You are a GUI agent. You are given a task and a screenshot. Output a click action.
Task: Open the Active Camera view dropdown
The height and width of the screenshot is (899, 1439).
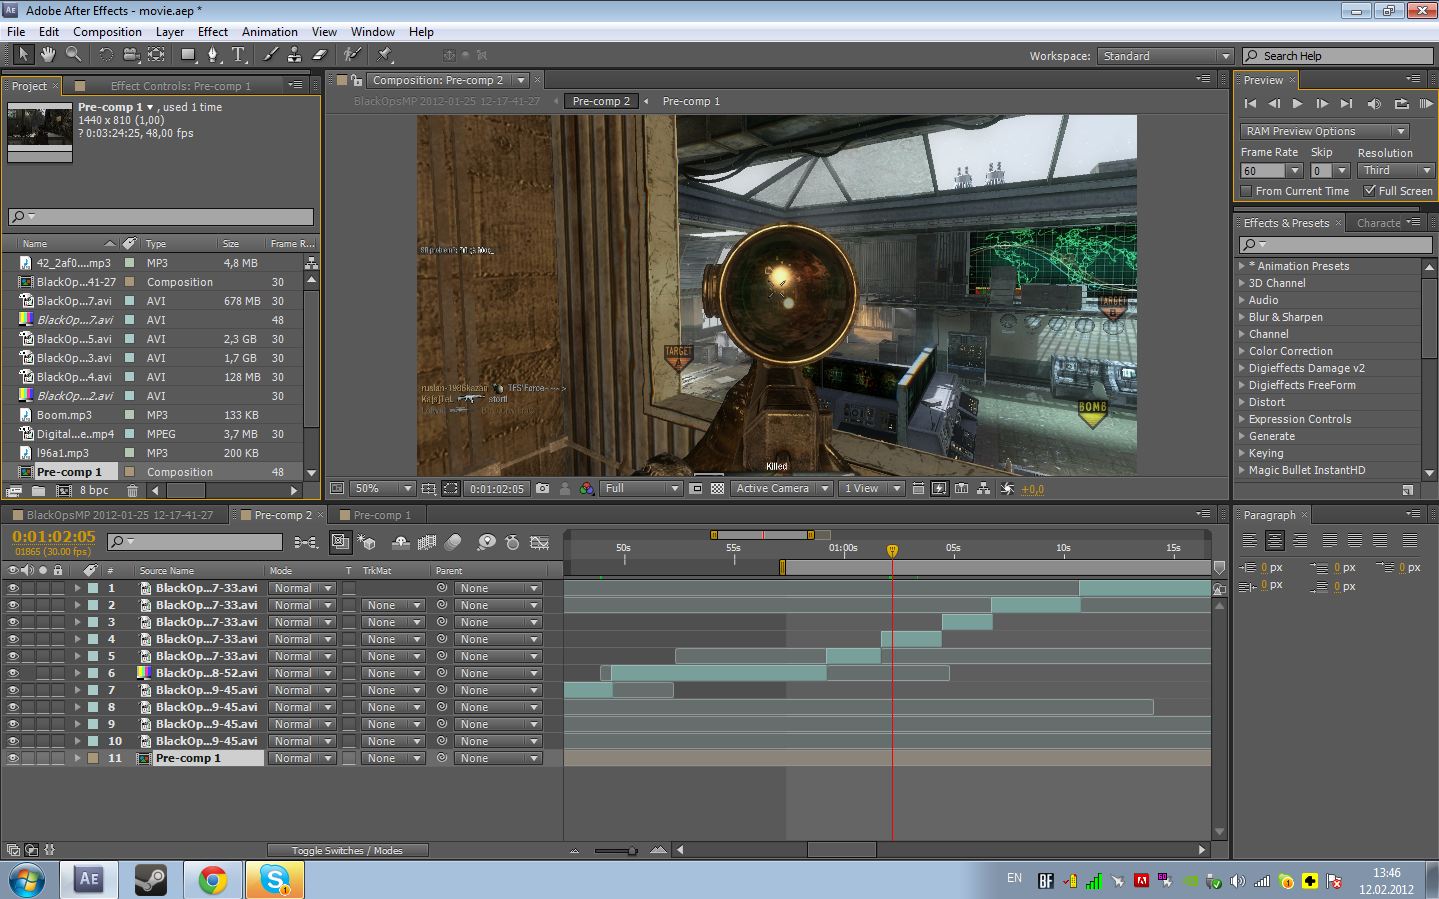tap(782, 489)
